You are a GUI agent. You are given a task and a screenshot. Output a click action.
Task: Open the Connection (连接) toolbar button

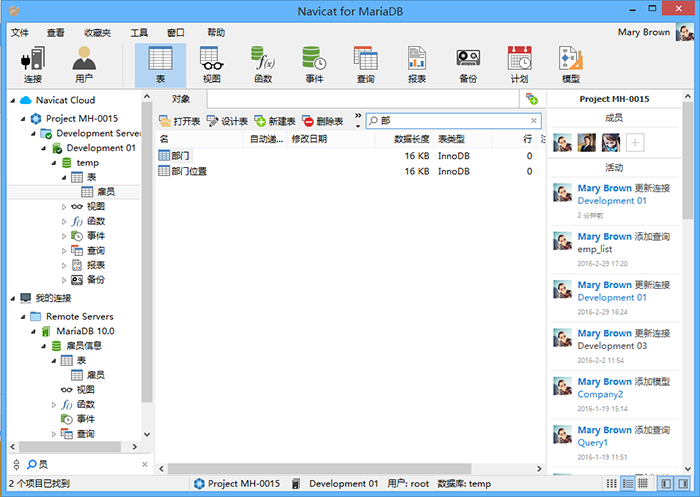pos(33,65)
